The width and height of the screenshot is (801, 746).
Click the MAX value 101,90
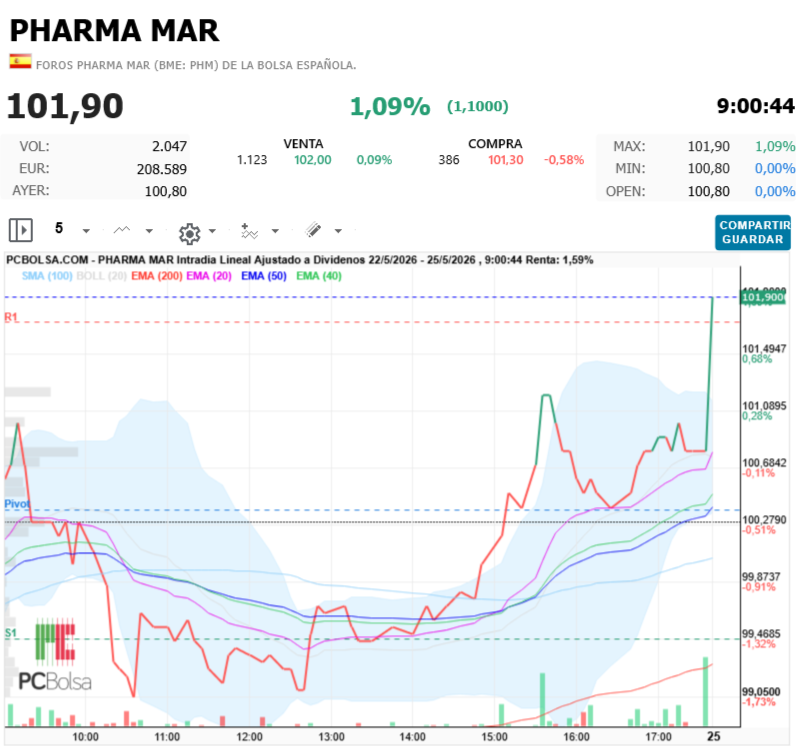(709, 147)
